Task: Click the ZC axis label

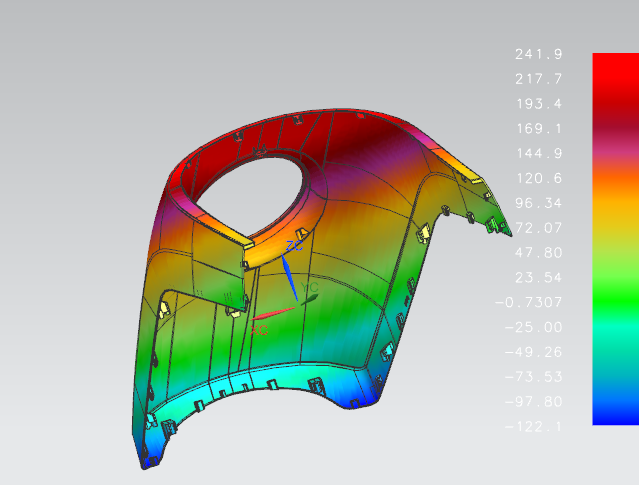Action: tap(294, 246)
